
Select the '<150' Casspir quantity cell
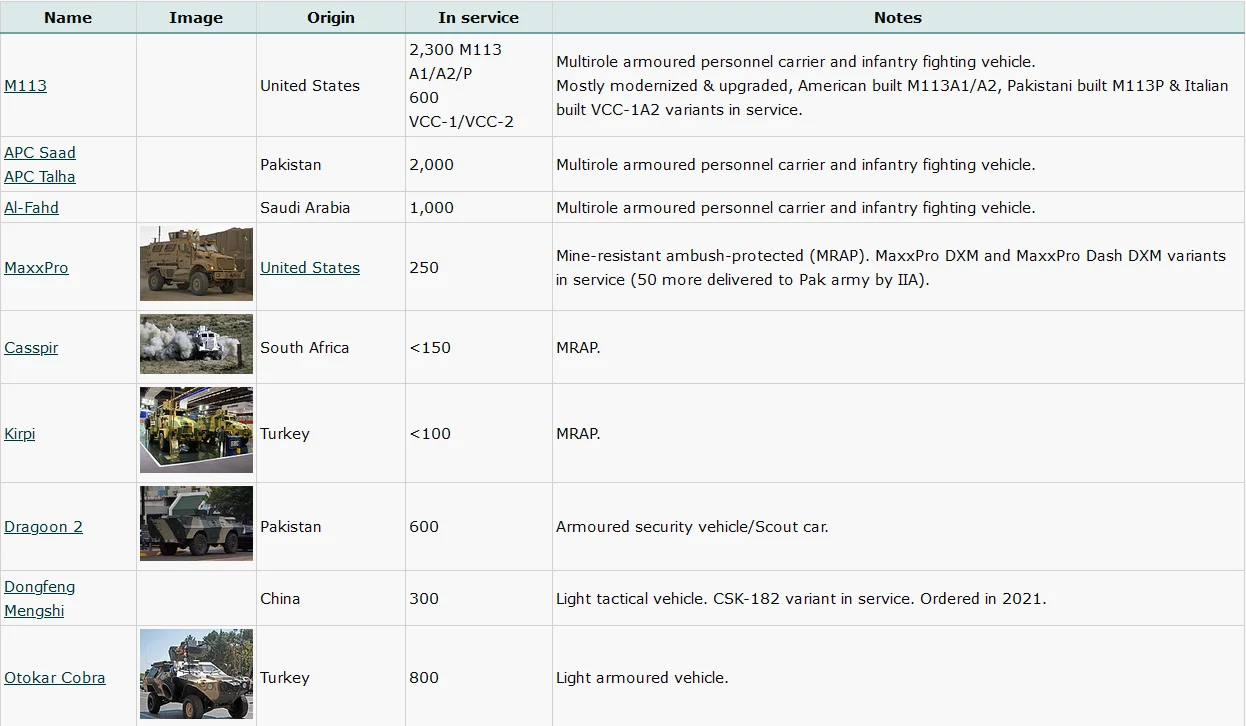tap(479, 348)
